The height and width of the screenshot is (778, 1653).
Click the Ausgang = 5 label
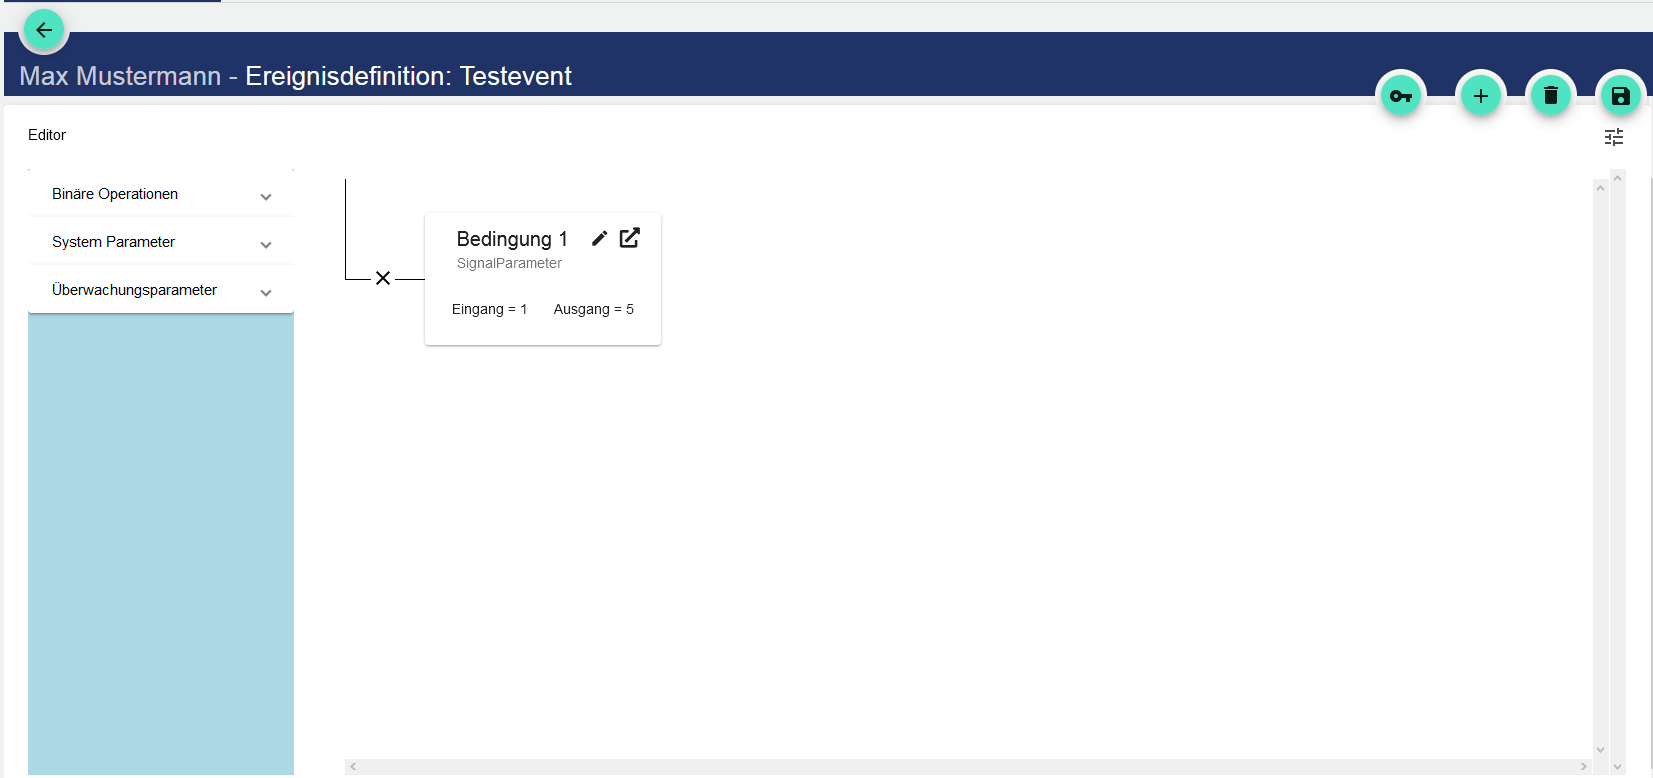593,309
